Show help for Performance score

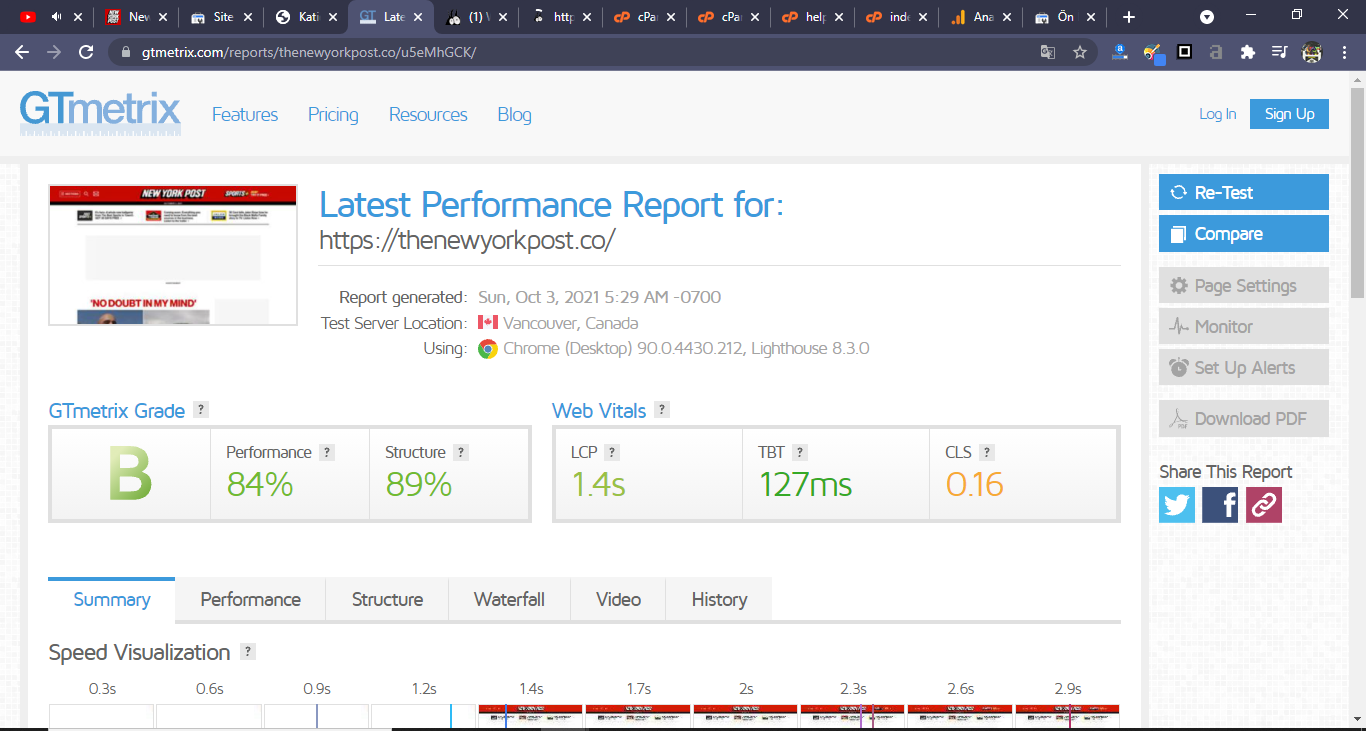coord(327,452)
